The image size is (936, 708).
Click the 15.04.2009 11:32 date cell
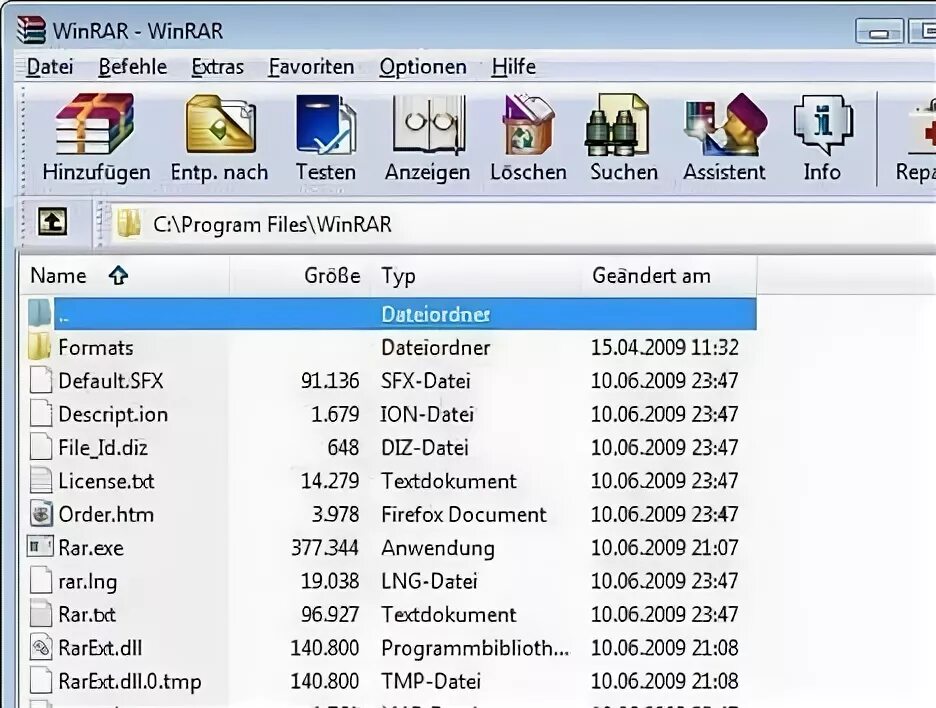coord(664,347)
